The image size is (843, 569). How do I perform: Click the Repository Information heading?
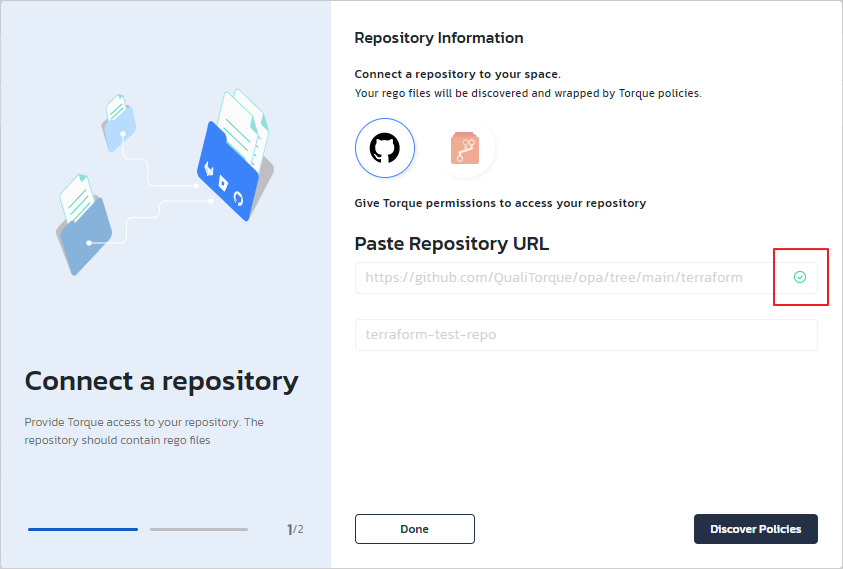click(x=439, y=38)
